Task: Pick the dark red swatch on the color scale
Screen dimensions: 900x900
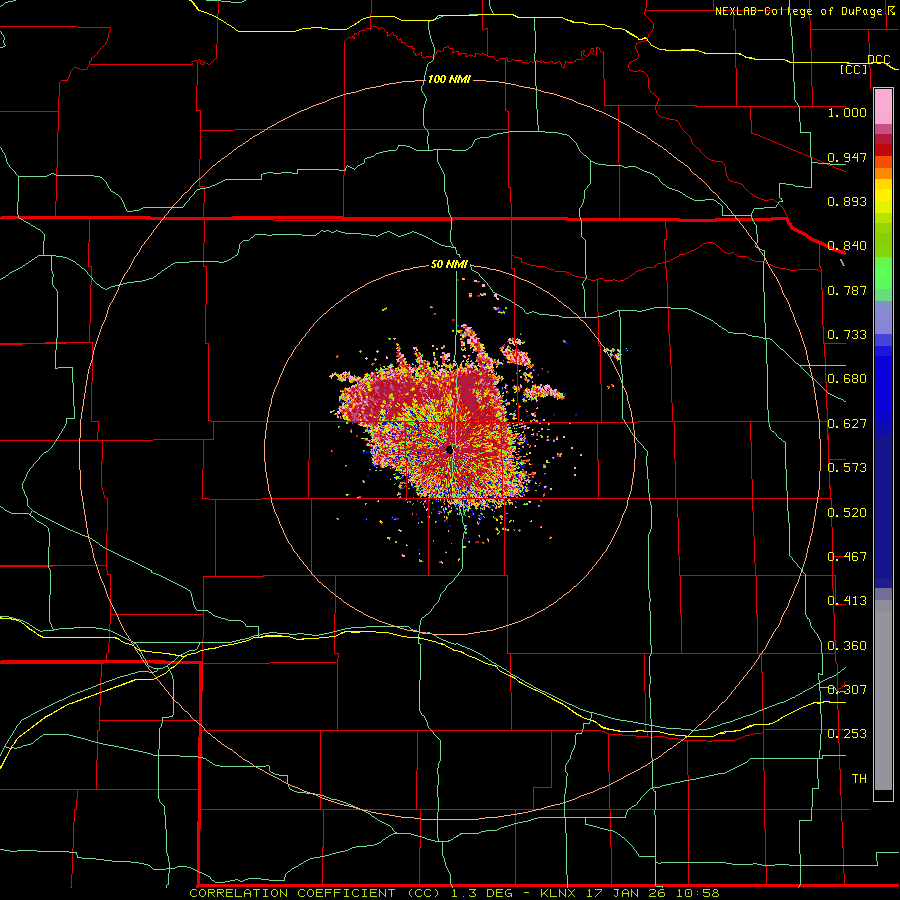Action: point(883,150)
